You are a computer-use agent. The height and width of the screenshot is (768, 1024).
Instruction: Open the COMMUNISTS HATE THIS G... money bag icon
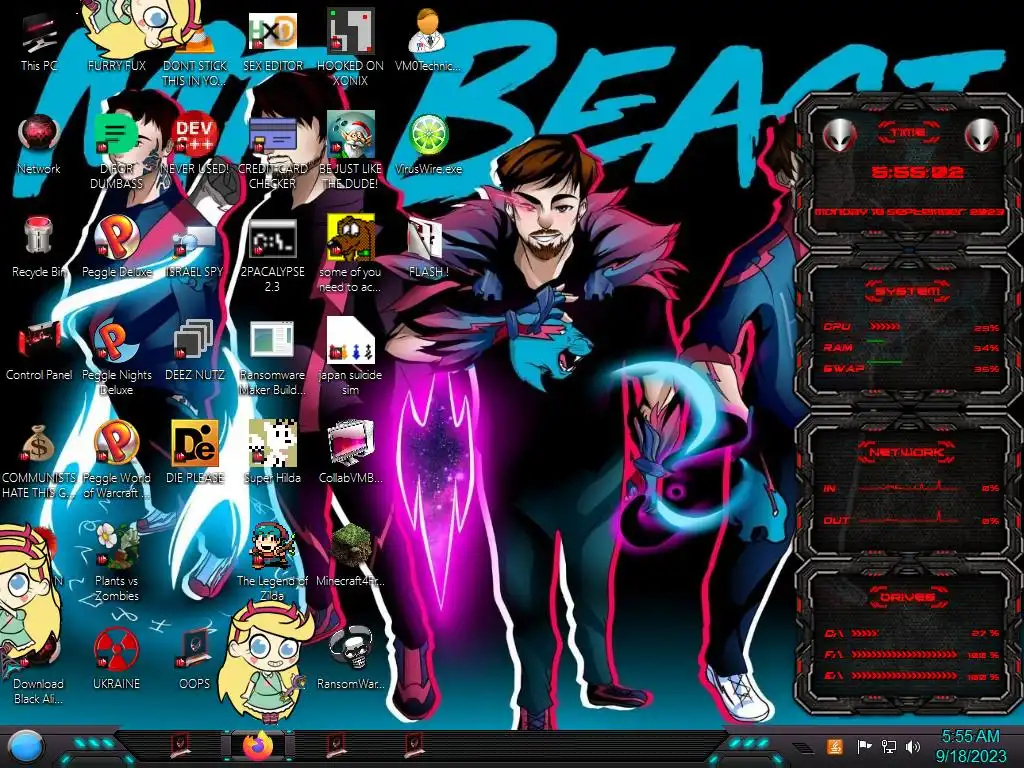[39, 445]
